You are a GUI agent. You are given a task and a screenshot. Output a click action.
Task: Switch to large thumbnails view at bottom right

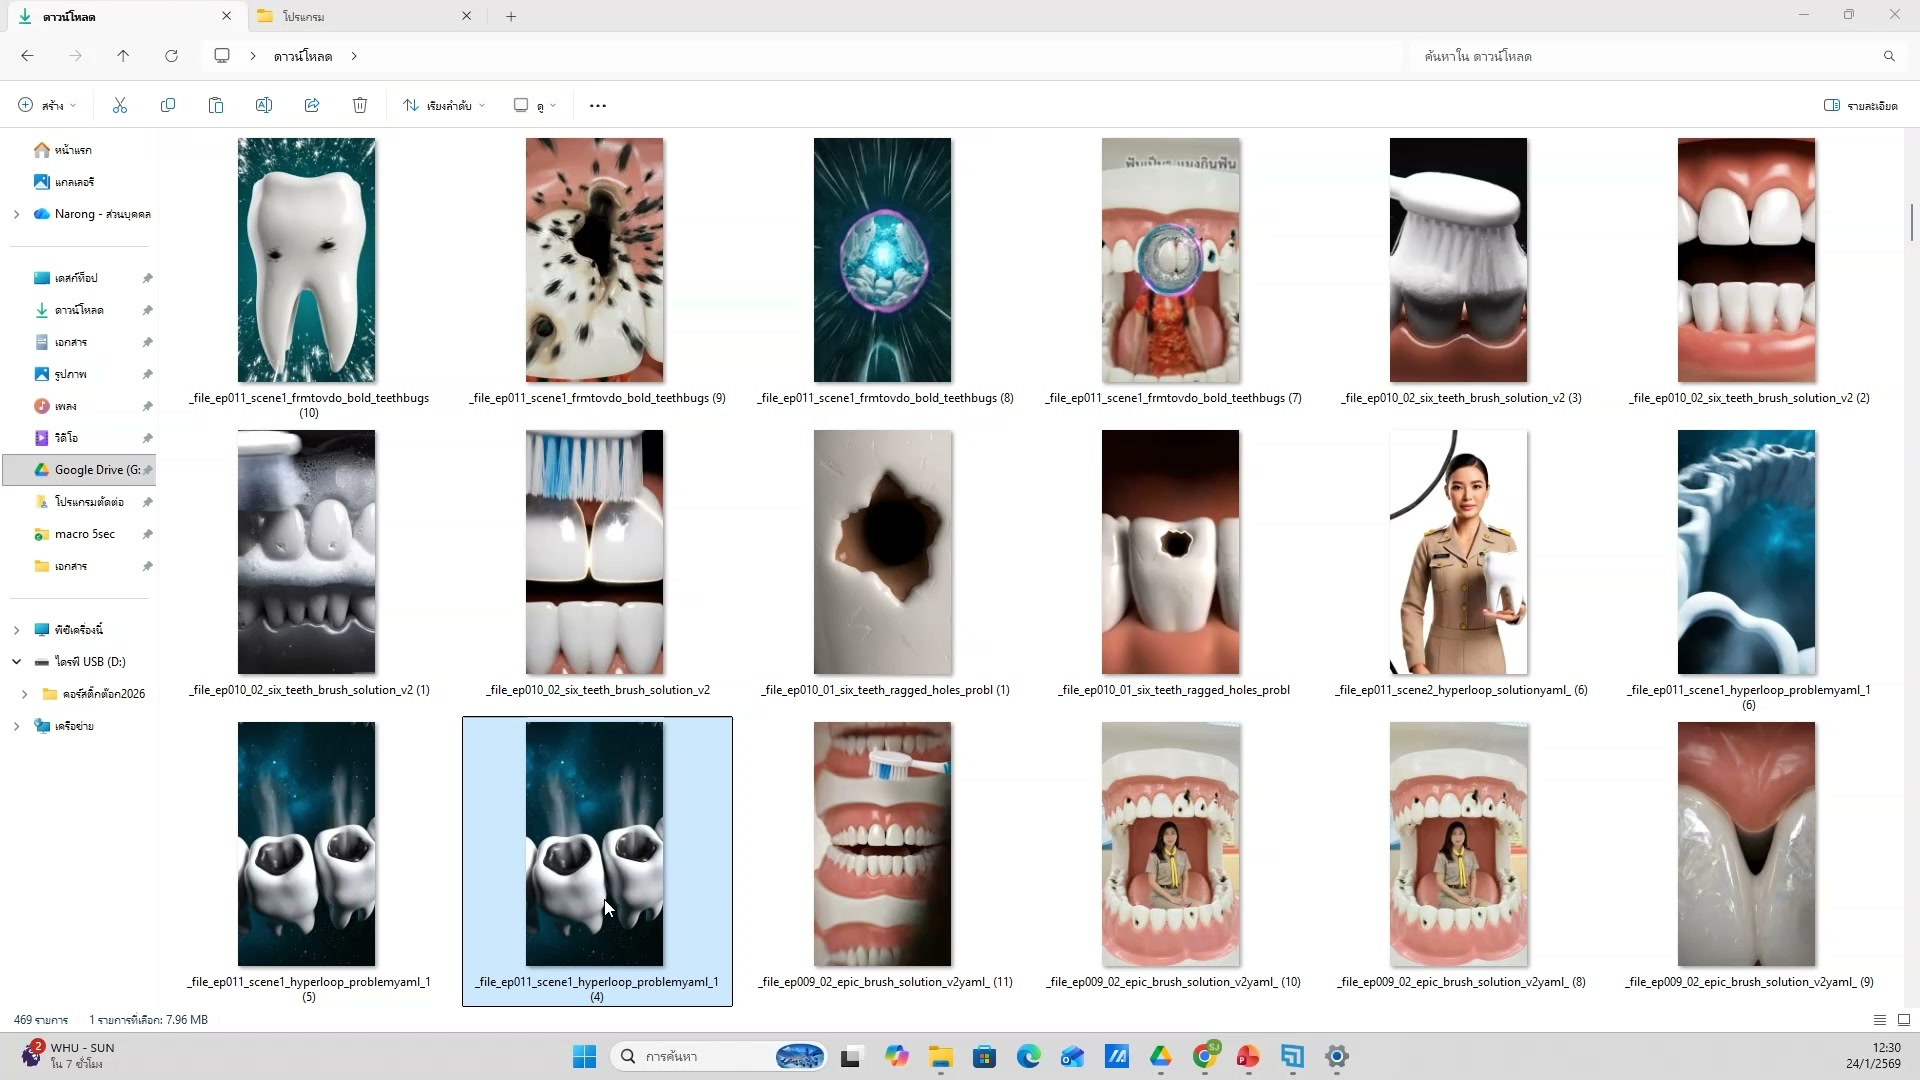1904,1020
